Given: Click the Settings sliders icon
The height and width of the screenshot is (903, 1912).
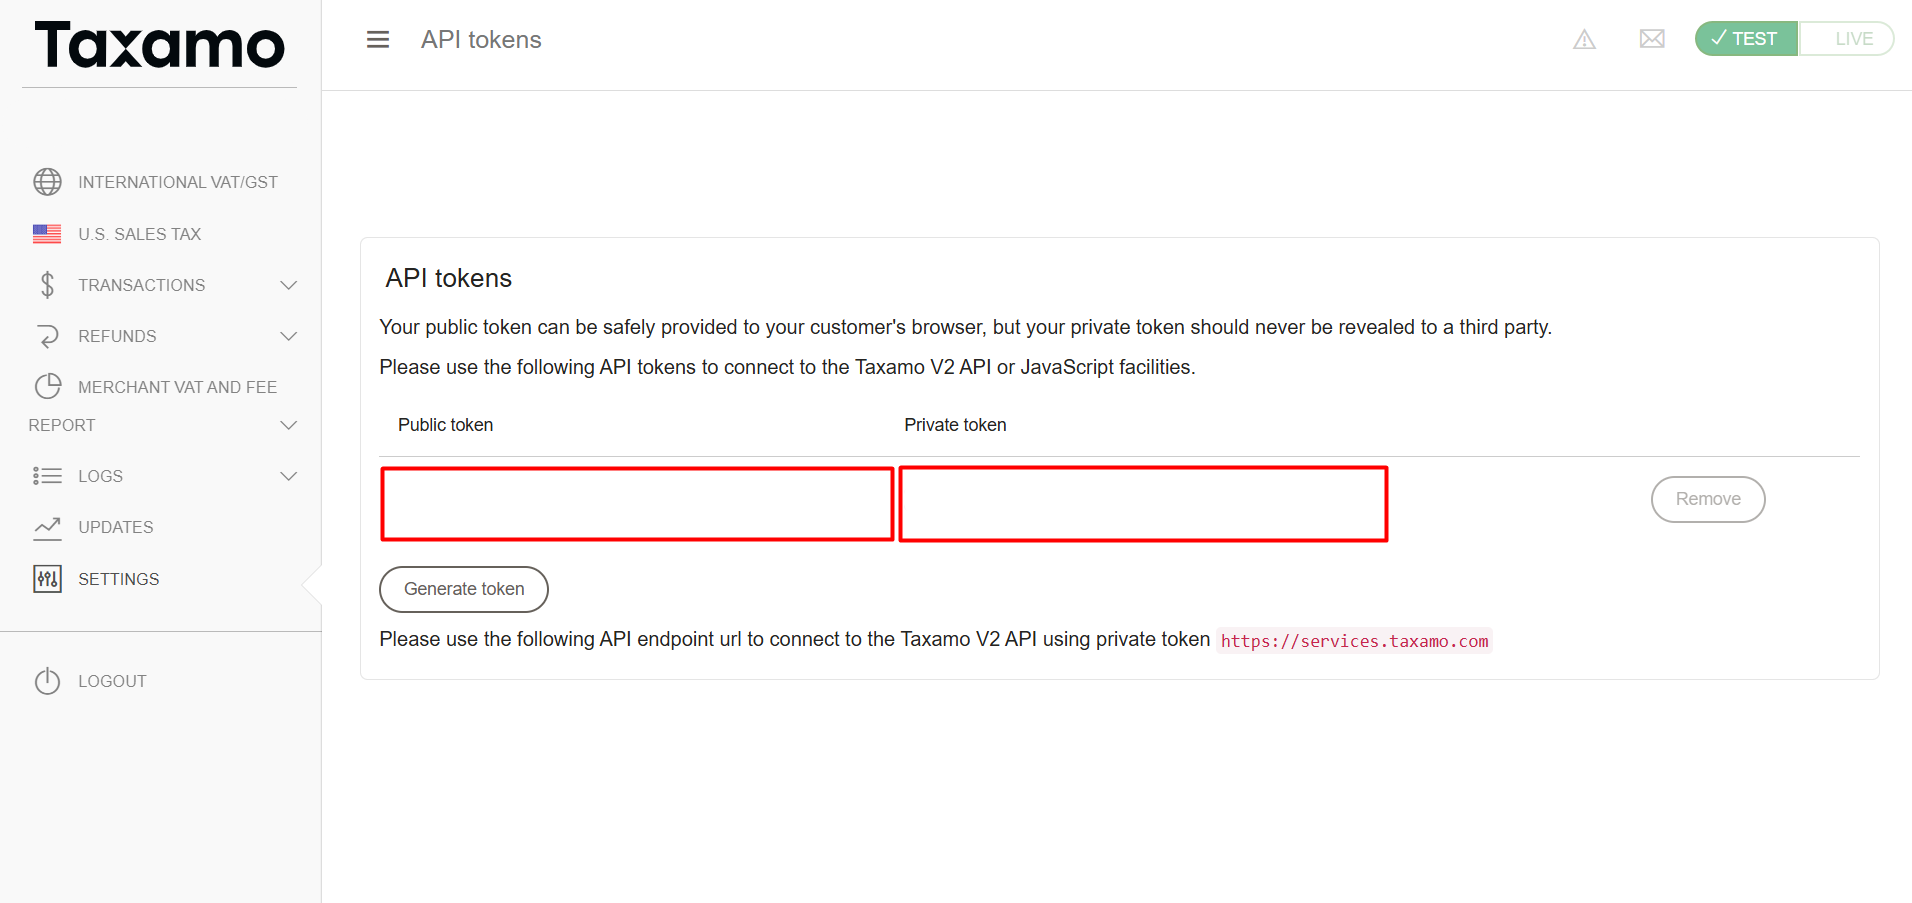Looking at the screenshot, I should (x=47, y=579).
